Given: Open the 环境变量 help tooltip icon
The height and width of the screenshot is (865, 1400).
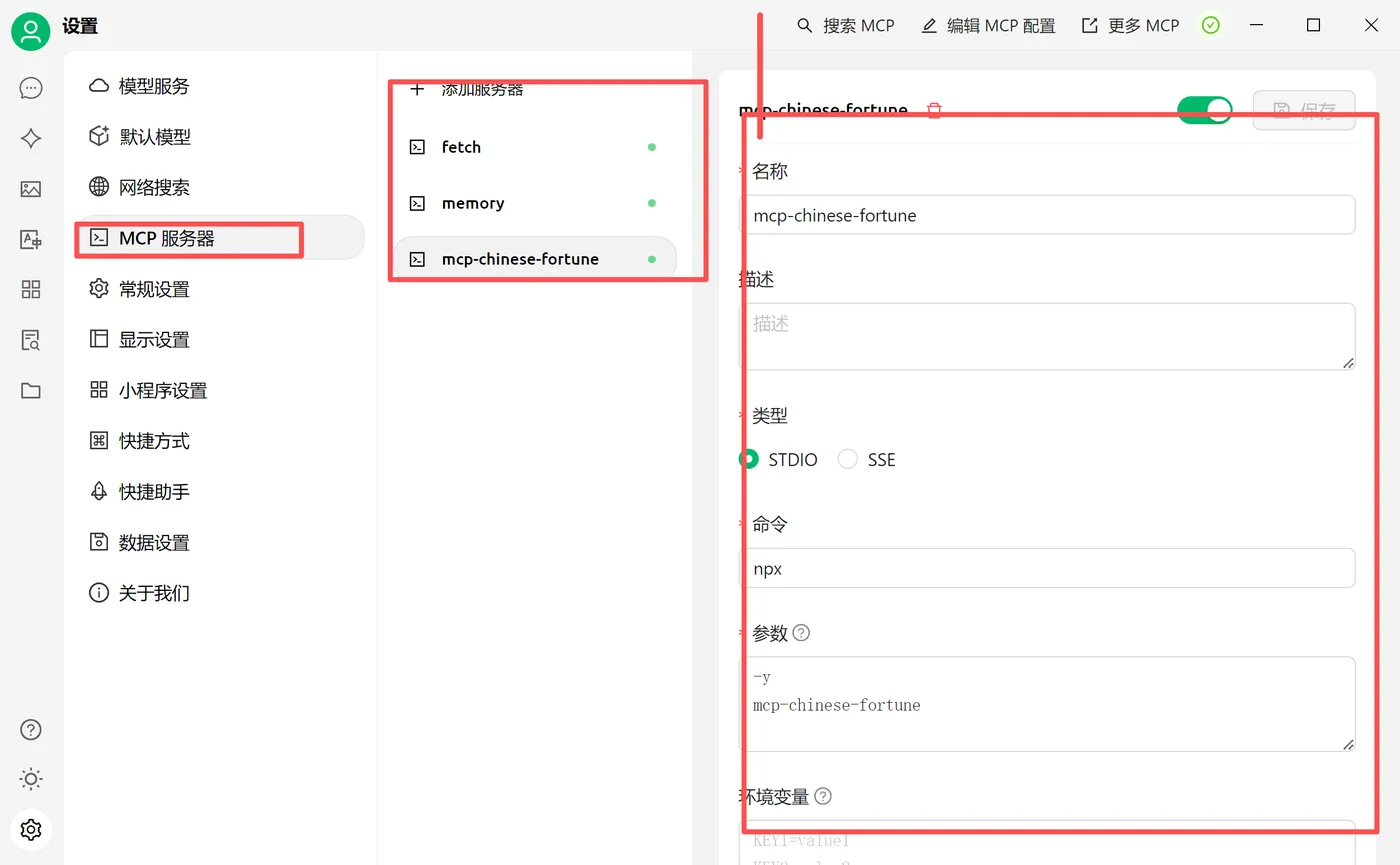Looking at the screenshot, I should [823, 796].
